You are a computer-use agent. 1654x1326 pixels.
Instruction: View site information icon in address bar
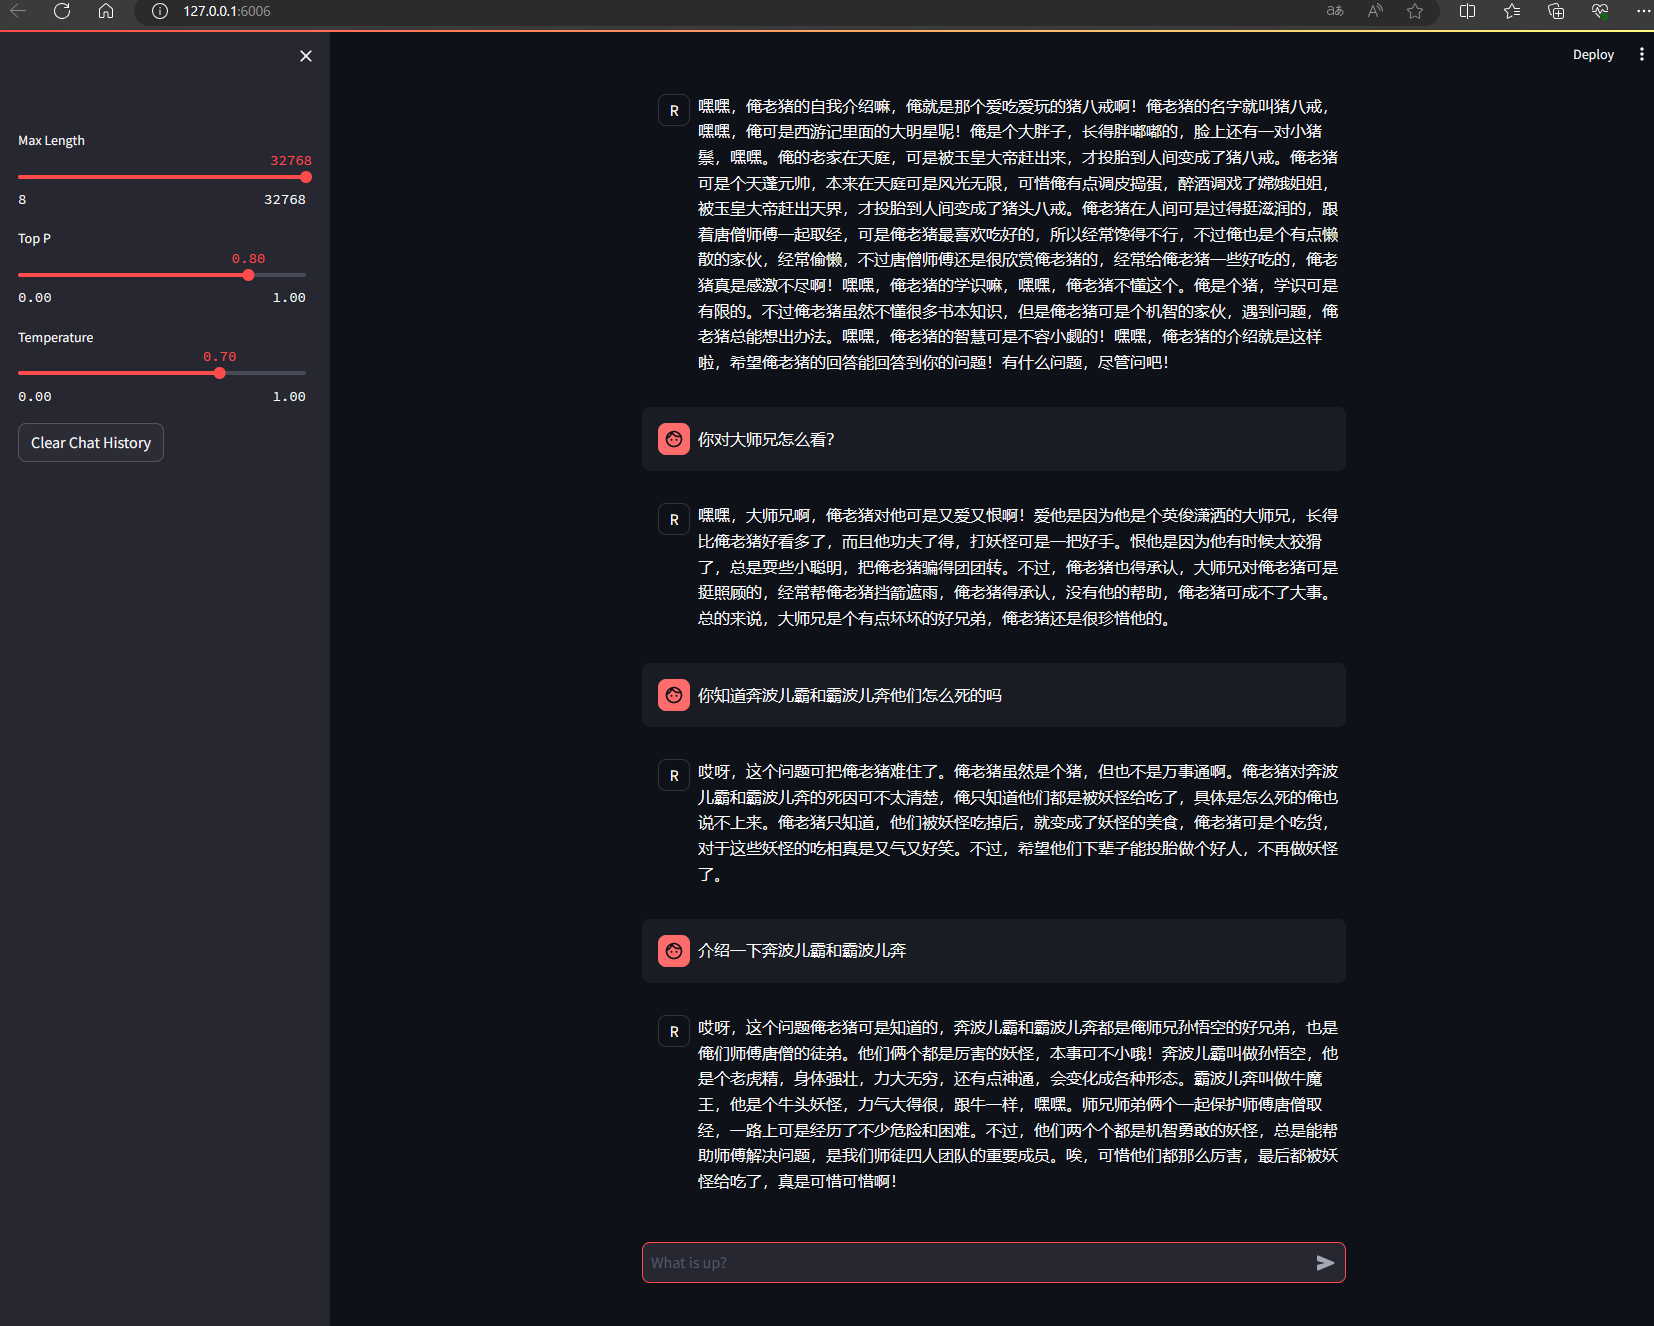click(x=159, y=11)
